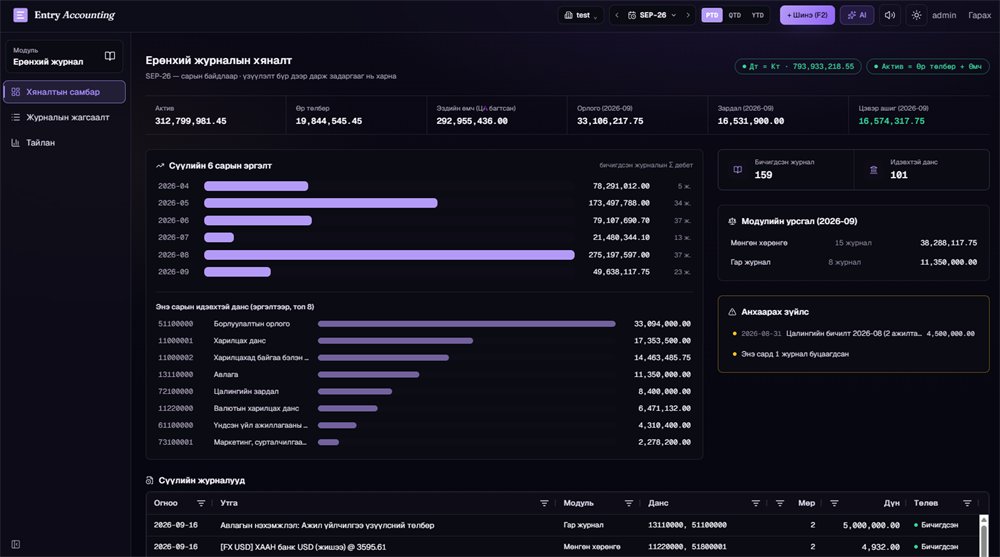The width and height of the screenshot is (1000, 557).
Task: Click the Entry Accounting logo icon
Action: click(20, 15)
